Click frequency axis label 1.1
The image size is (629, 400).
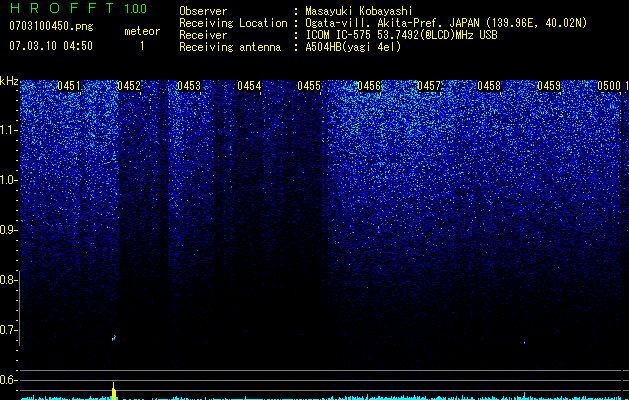click(8, 130)
